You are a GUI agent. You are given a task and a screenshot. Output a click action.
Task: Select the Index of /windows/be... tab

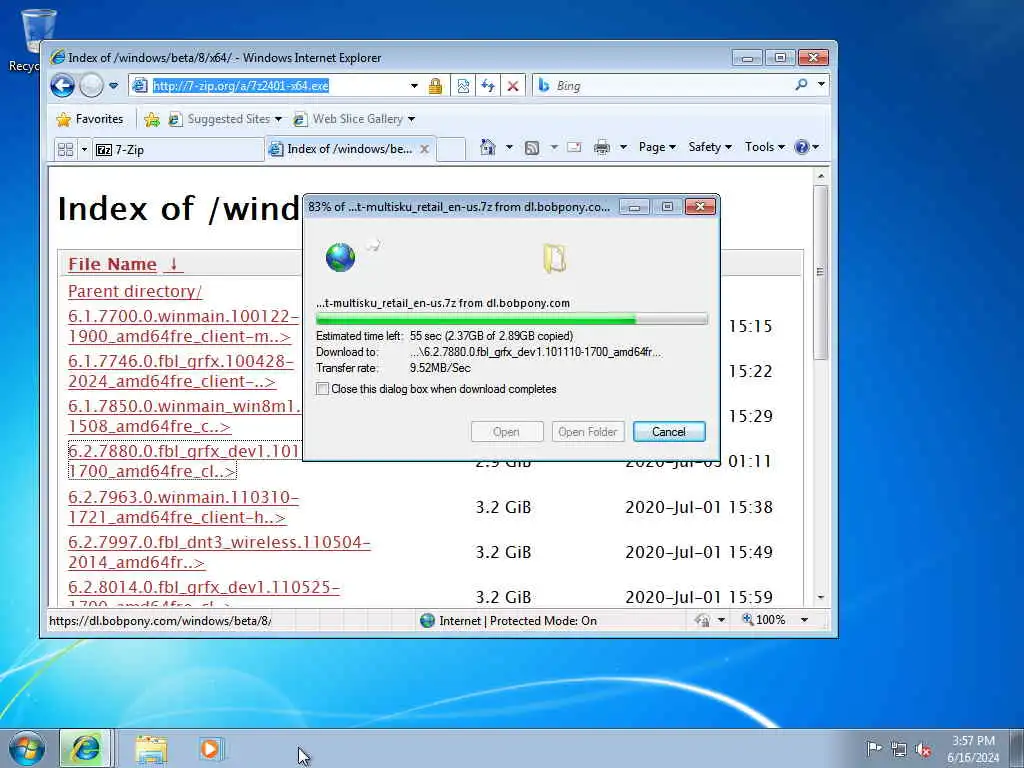pos(349,149)
